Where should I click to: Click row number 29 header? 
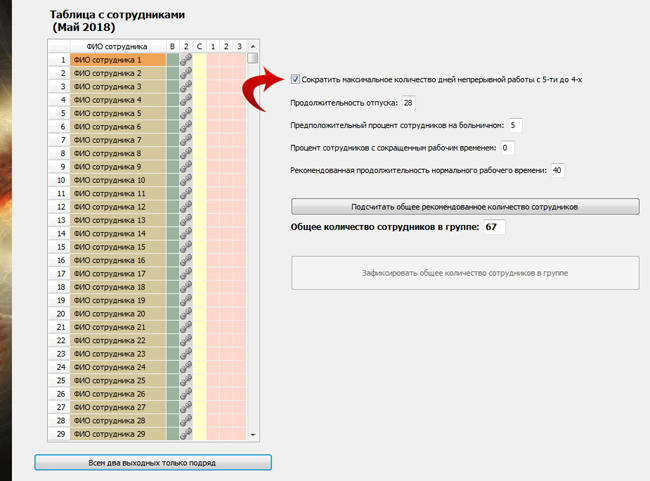59,434
